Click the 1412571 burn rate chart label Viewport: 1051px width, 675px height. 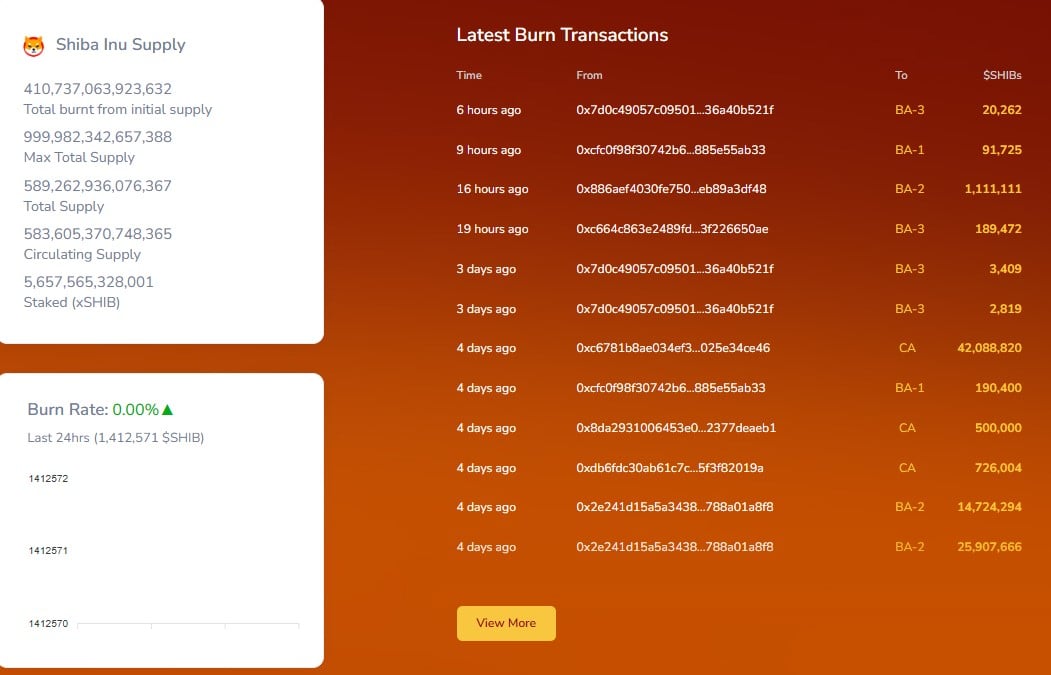pos(48,551)
